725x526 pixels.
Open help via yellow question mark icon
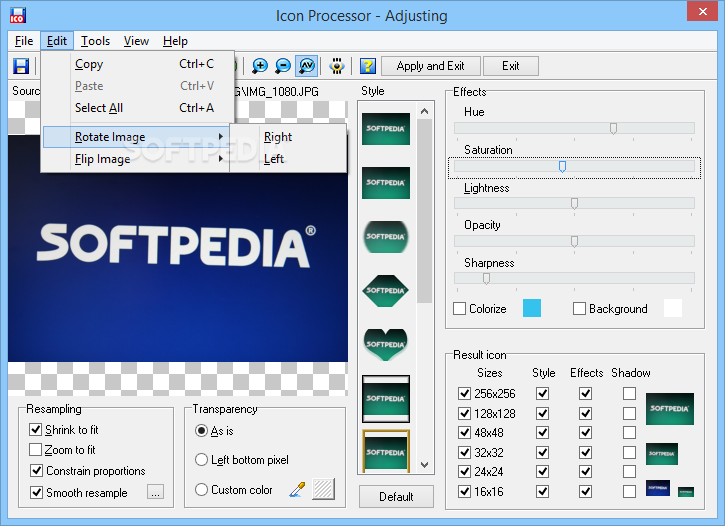pyautogui.click(x=368, y=66)
